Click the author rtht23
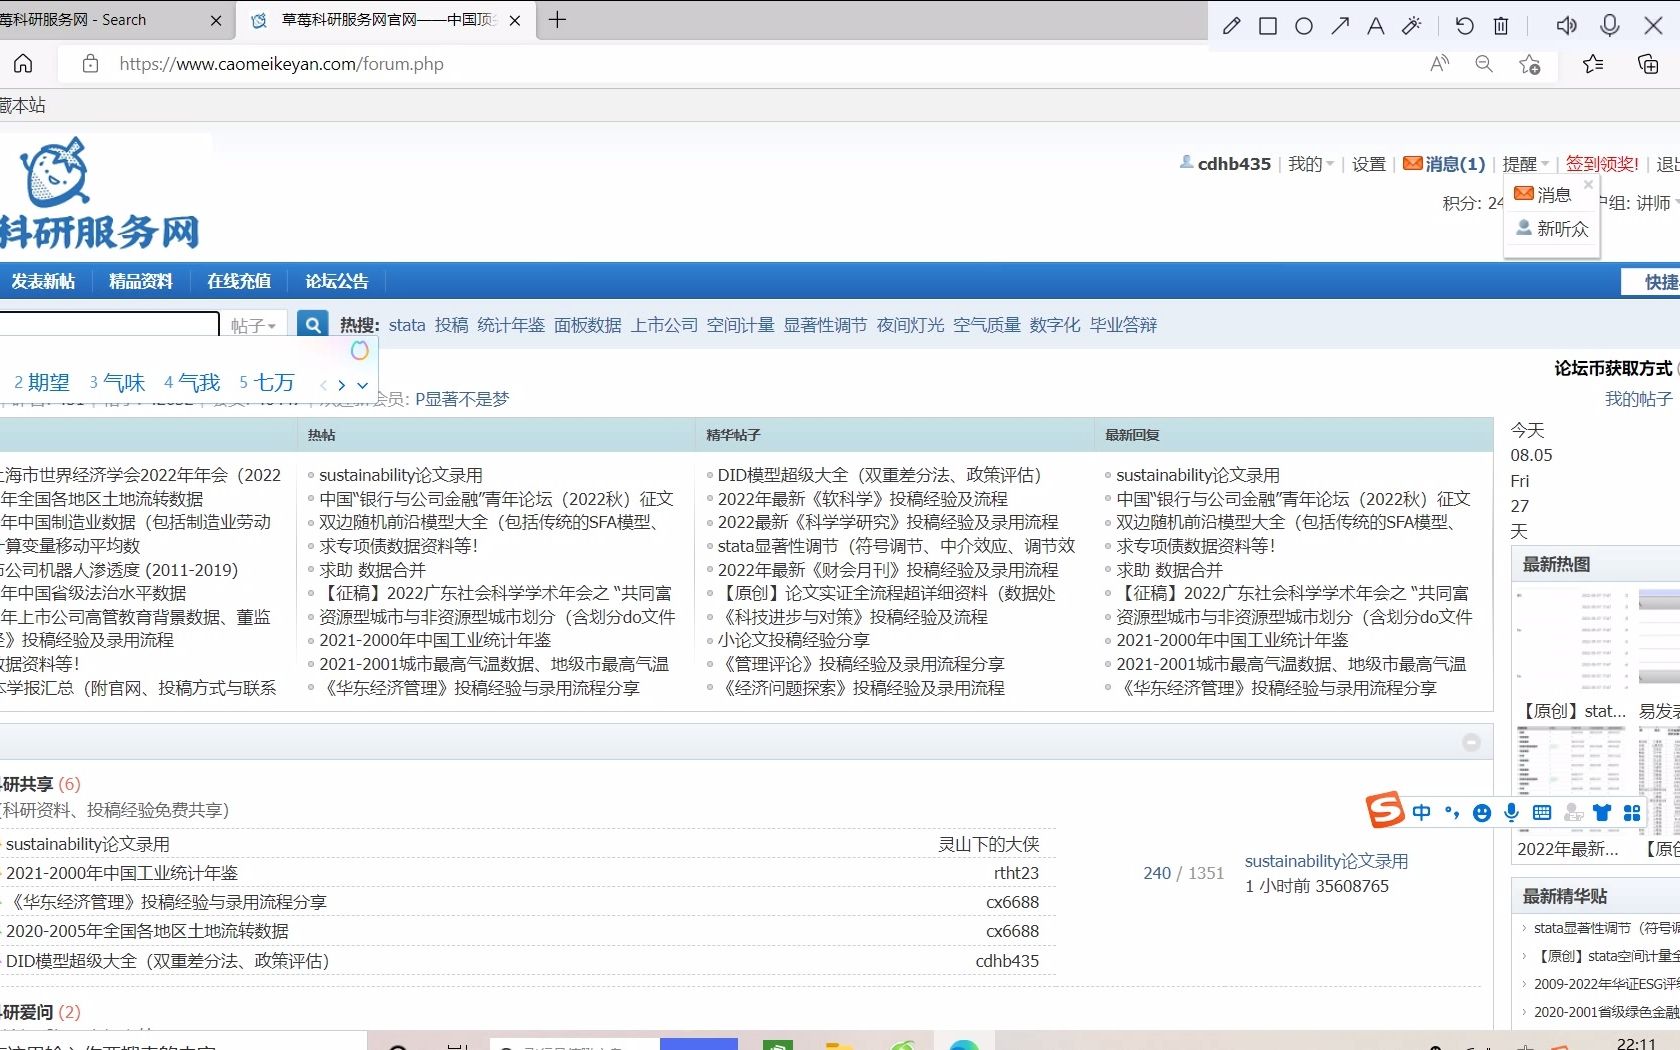The width and height of the screenshot is (1680, 1050). click(x=1016, y=873)
